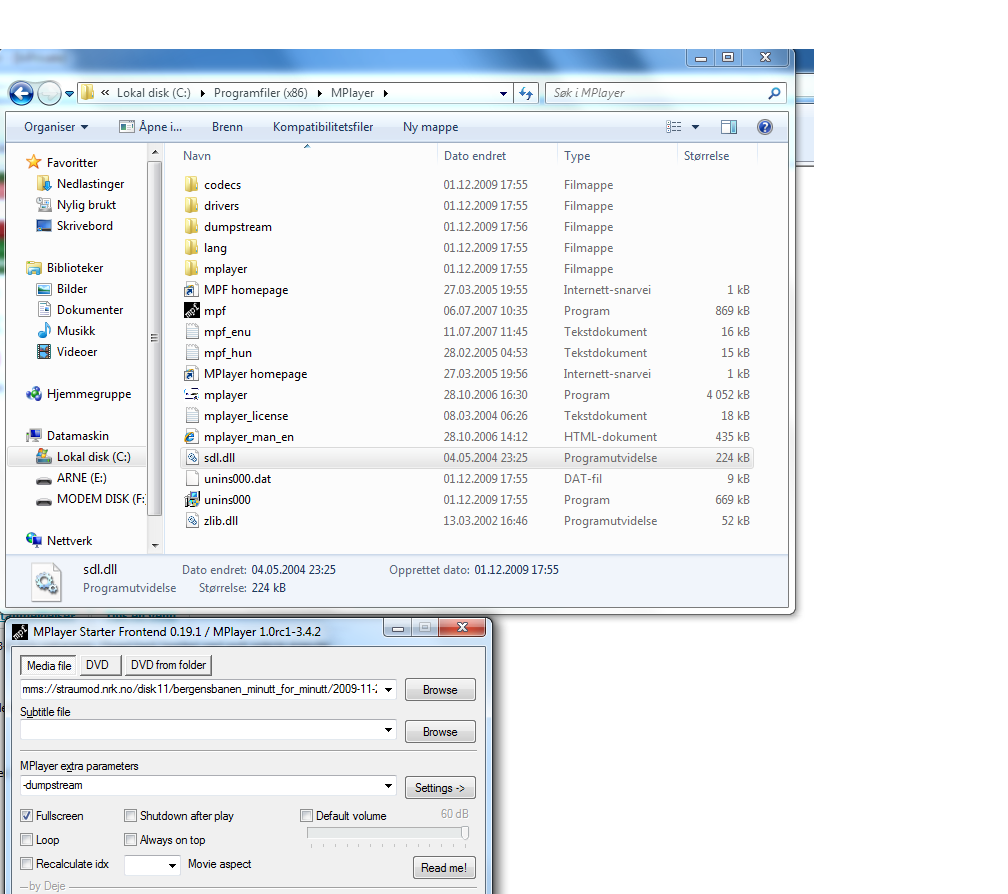Viewport: 1008px width, 894px height.
Task: Open Nylig brukt in sidebar
Action: click(86, 205)
